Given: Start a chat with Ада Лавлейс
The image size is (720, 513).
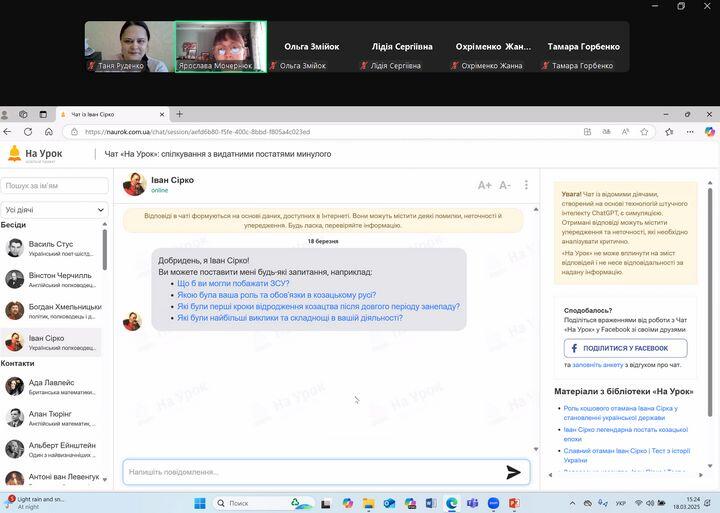Looking at the screenshot, I should pos(51,387).
